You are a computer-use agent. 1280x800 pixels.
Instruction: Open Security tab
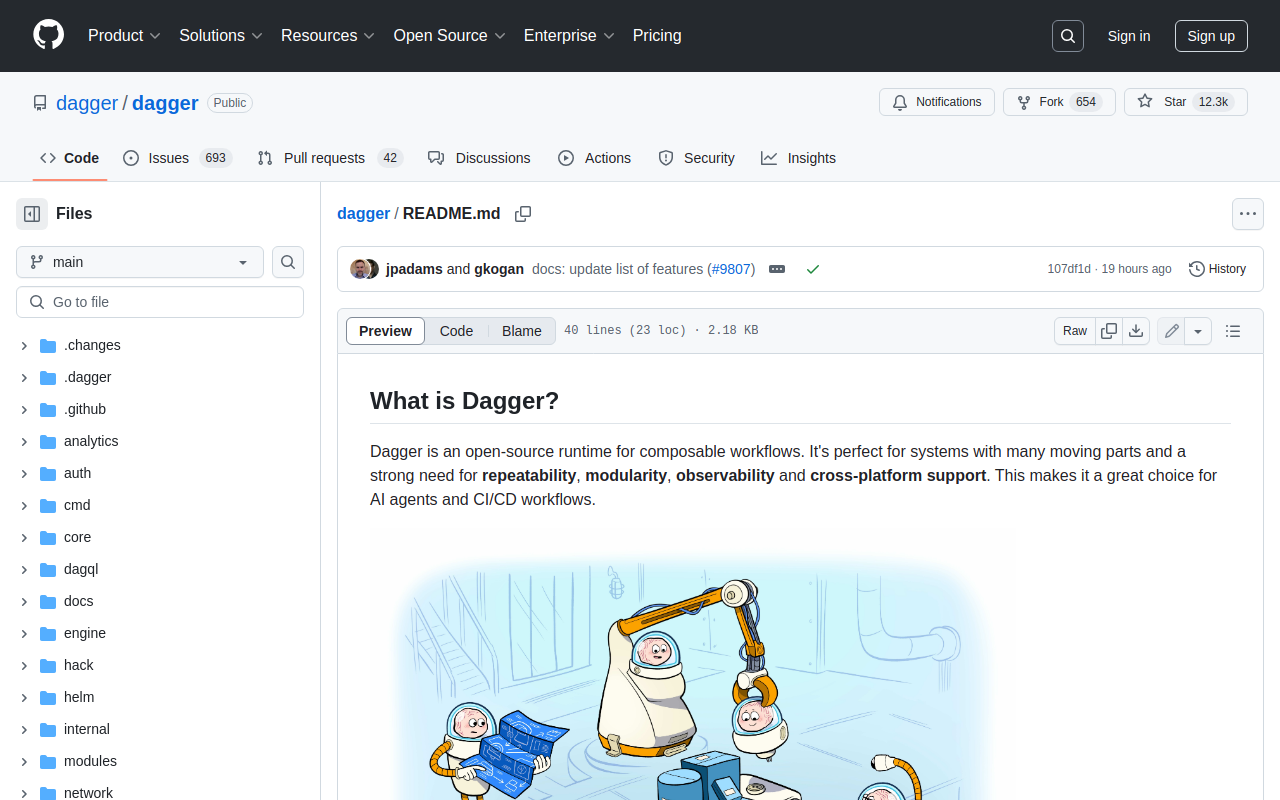pyautogui.click(x=696, y=158)
